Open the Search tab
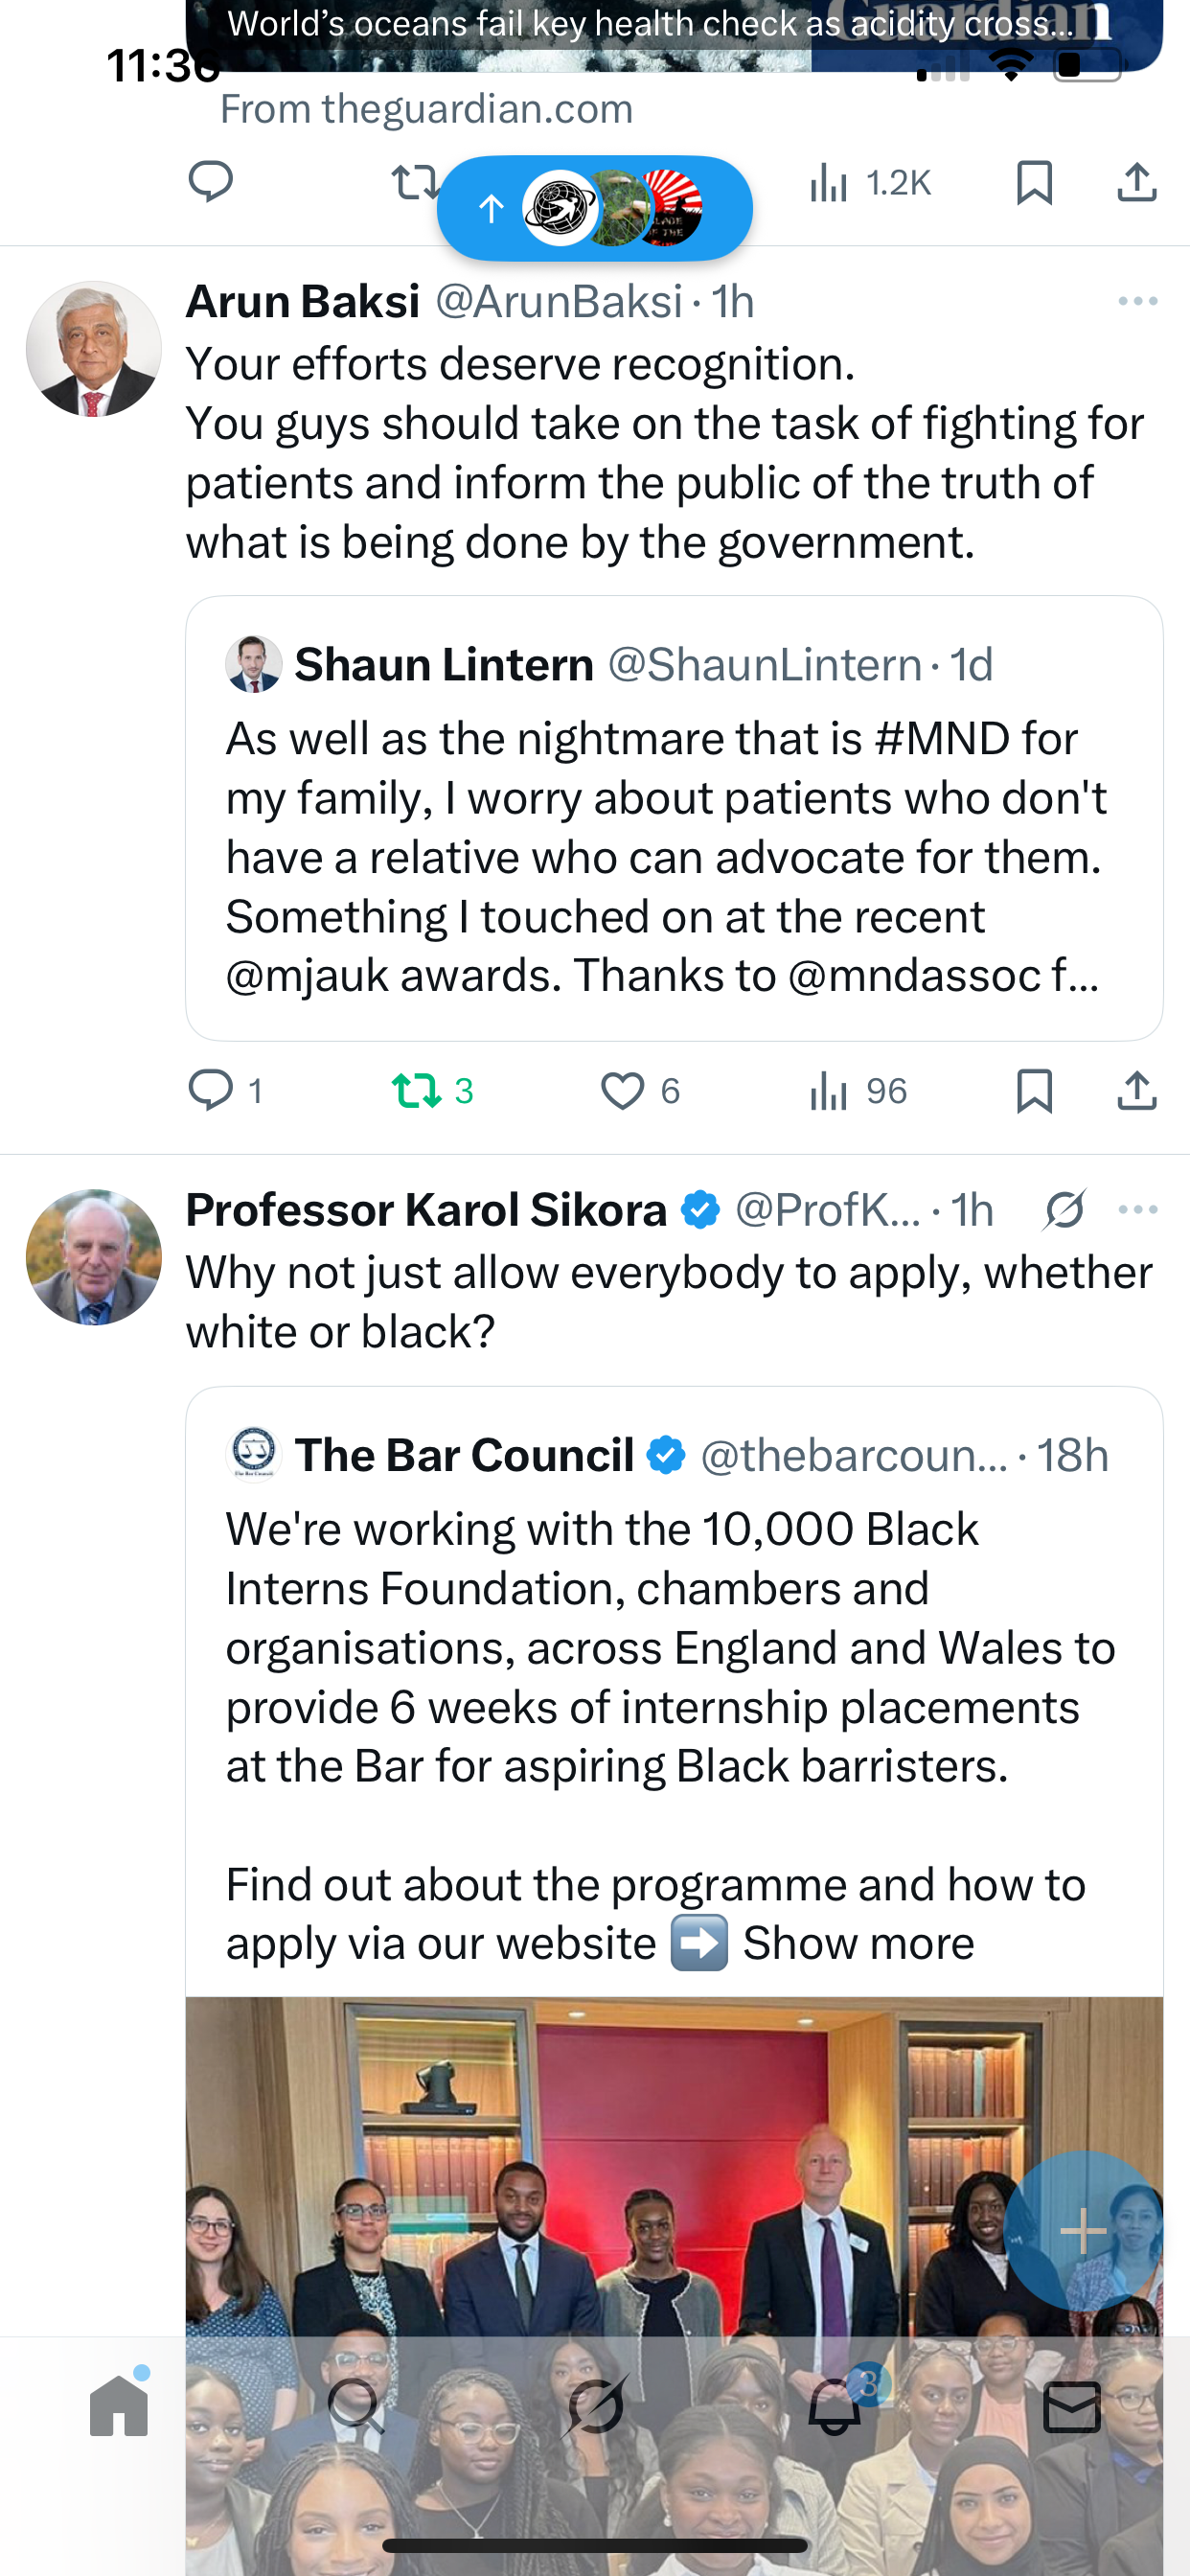The image size is (1190, 2576). tap(356, 2406)
